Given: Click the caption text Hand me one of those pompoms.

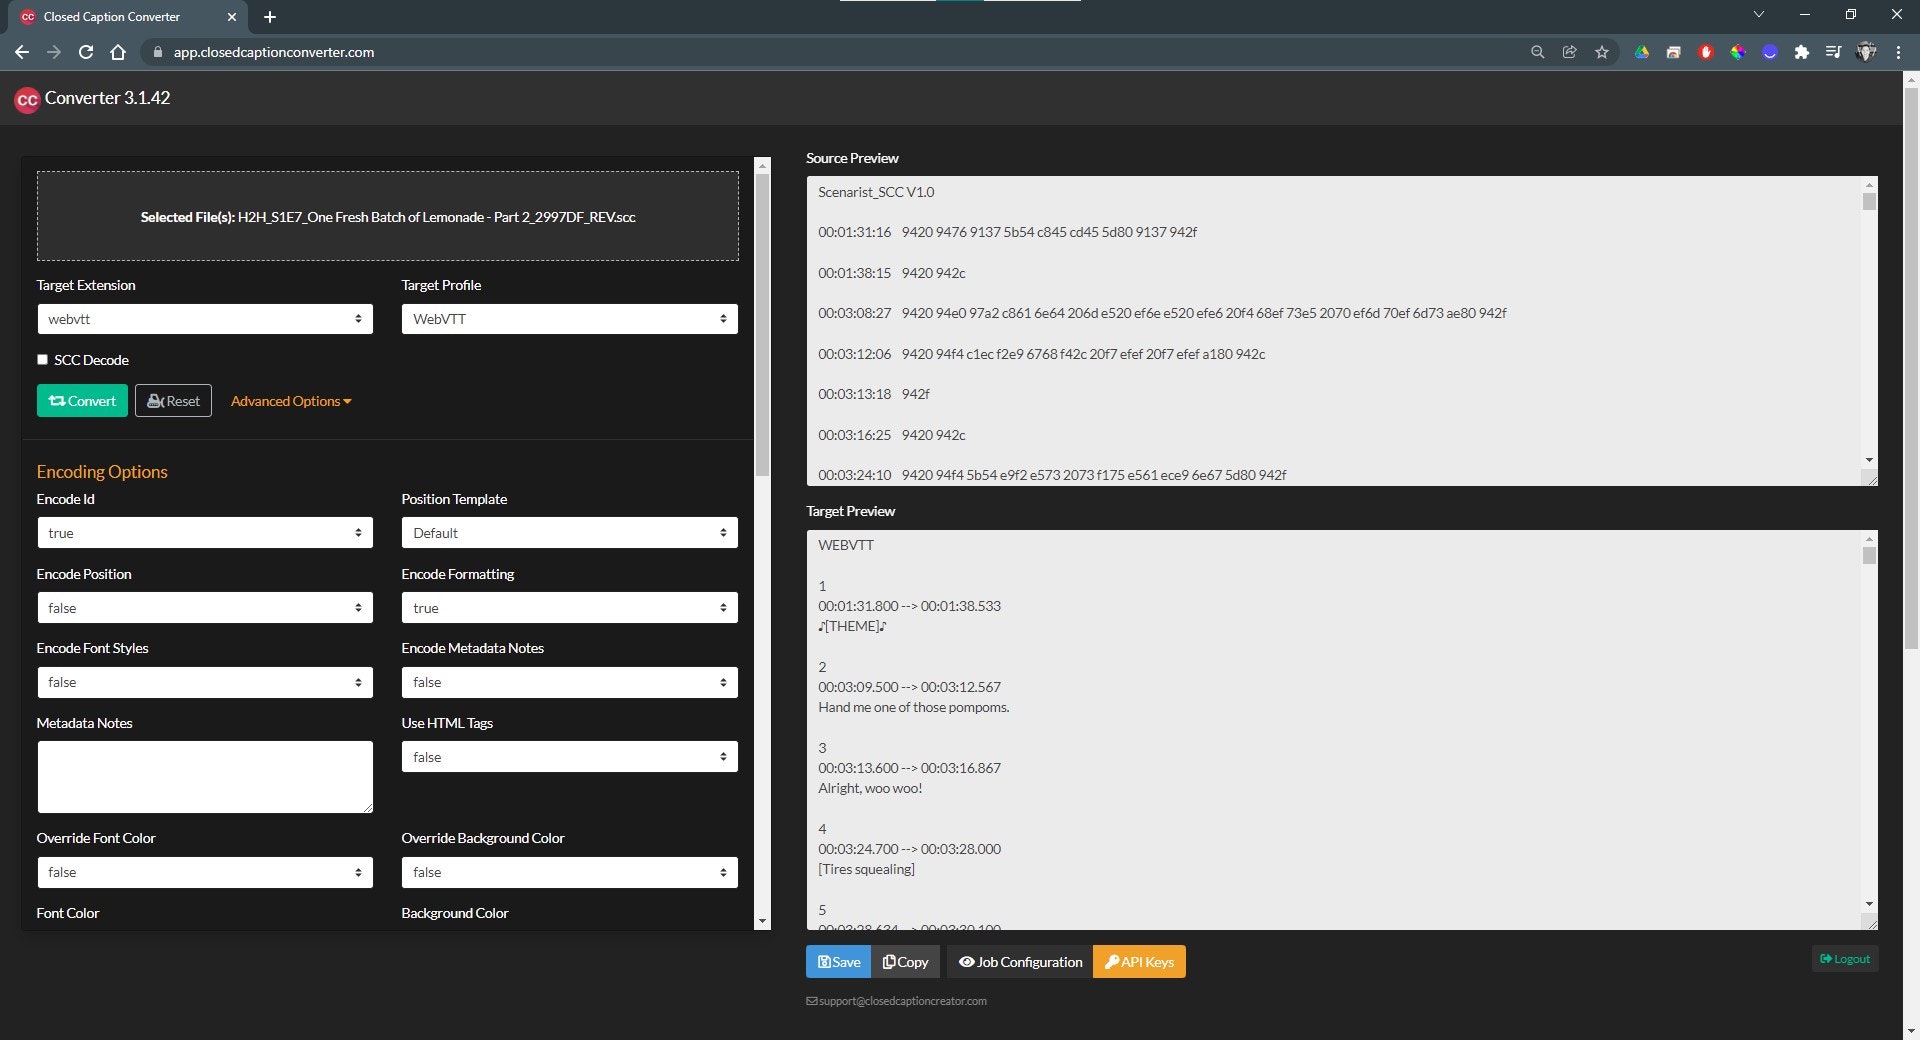Looking at the screenshot, I should (914, 707).
